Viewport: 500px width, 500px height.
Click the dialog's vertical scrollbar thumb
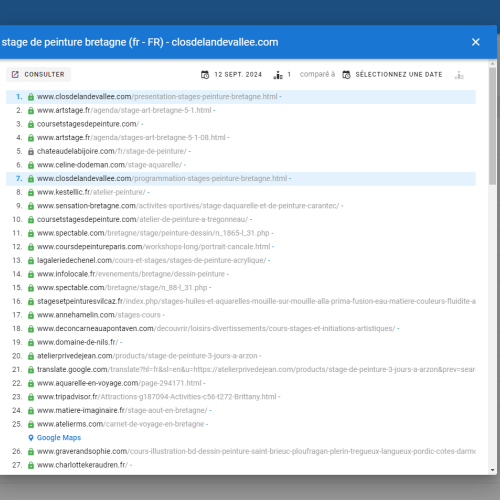(493, 126)
